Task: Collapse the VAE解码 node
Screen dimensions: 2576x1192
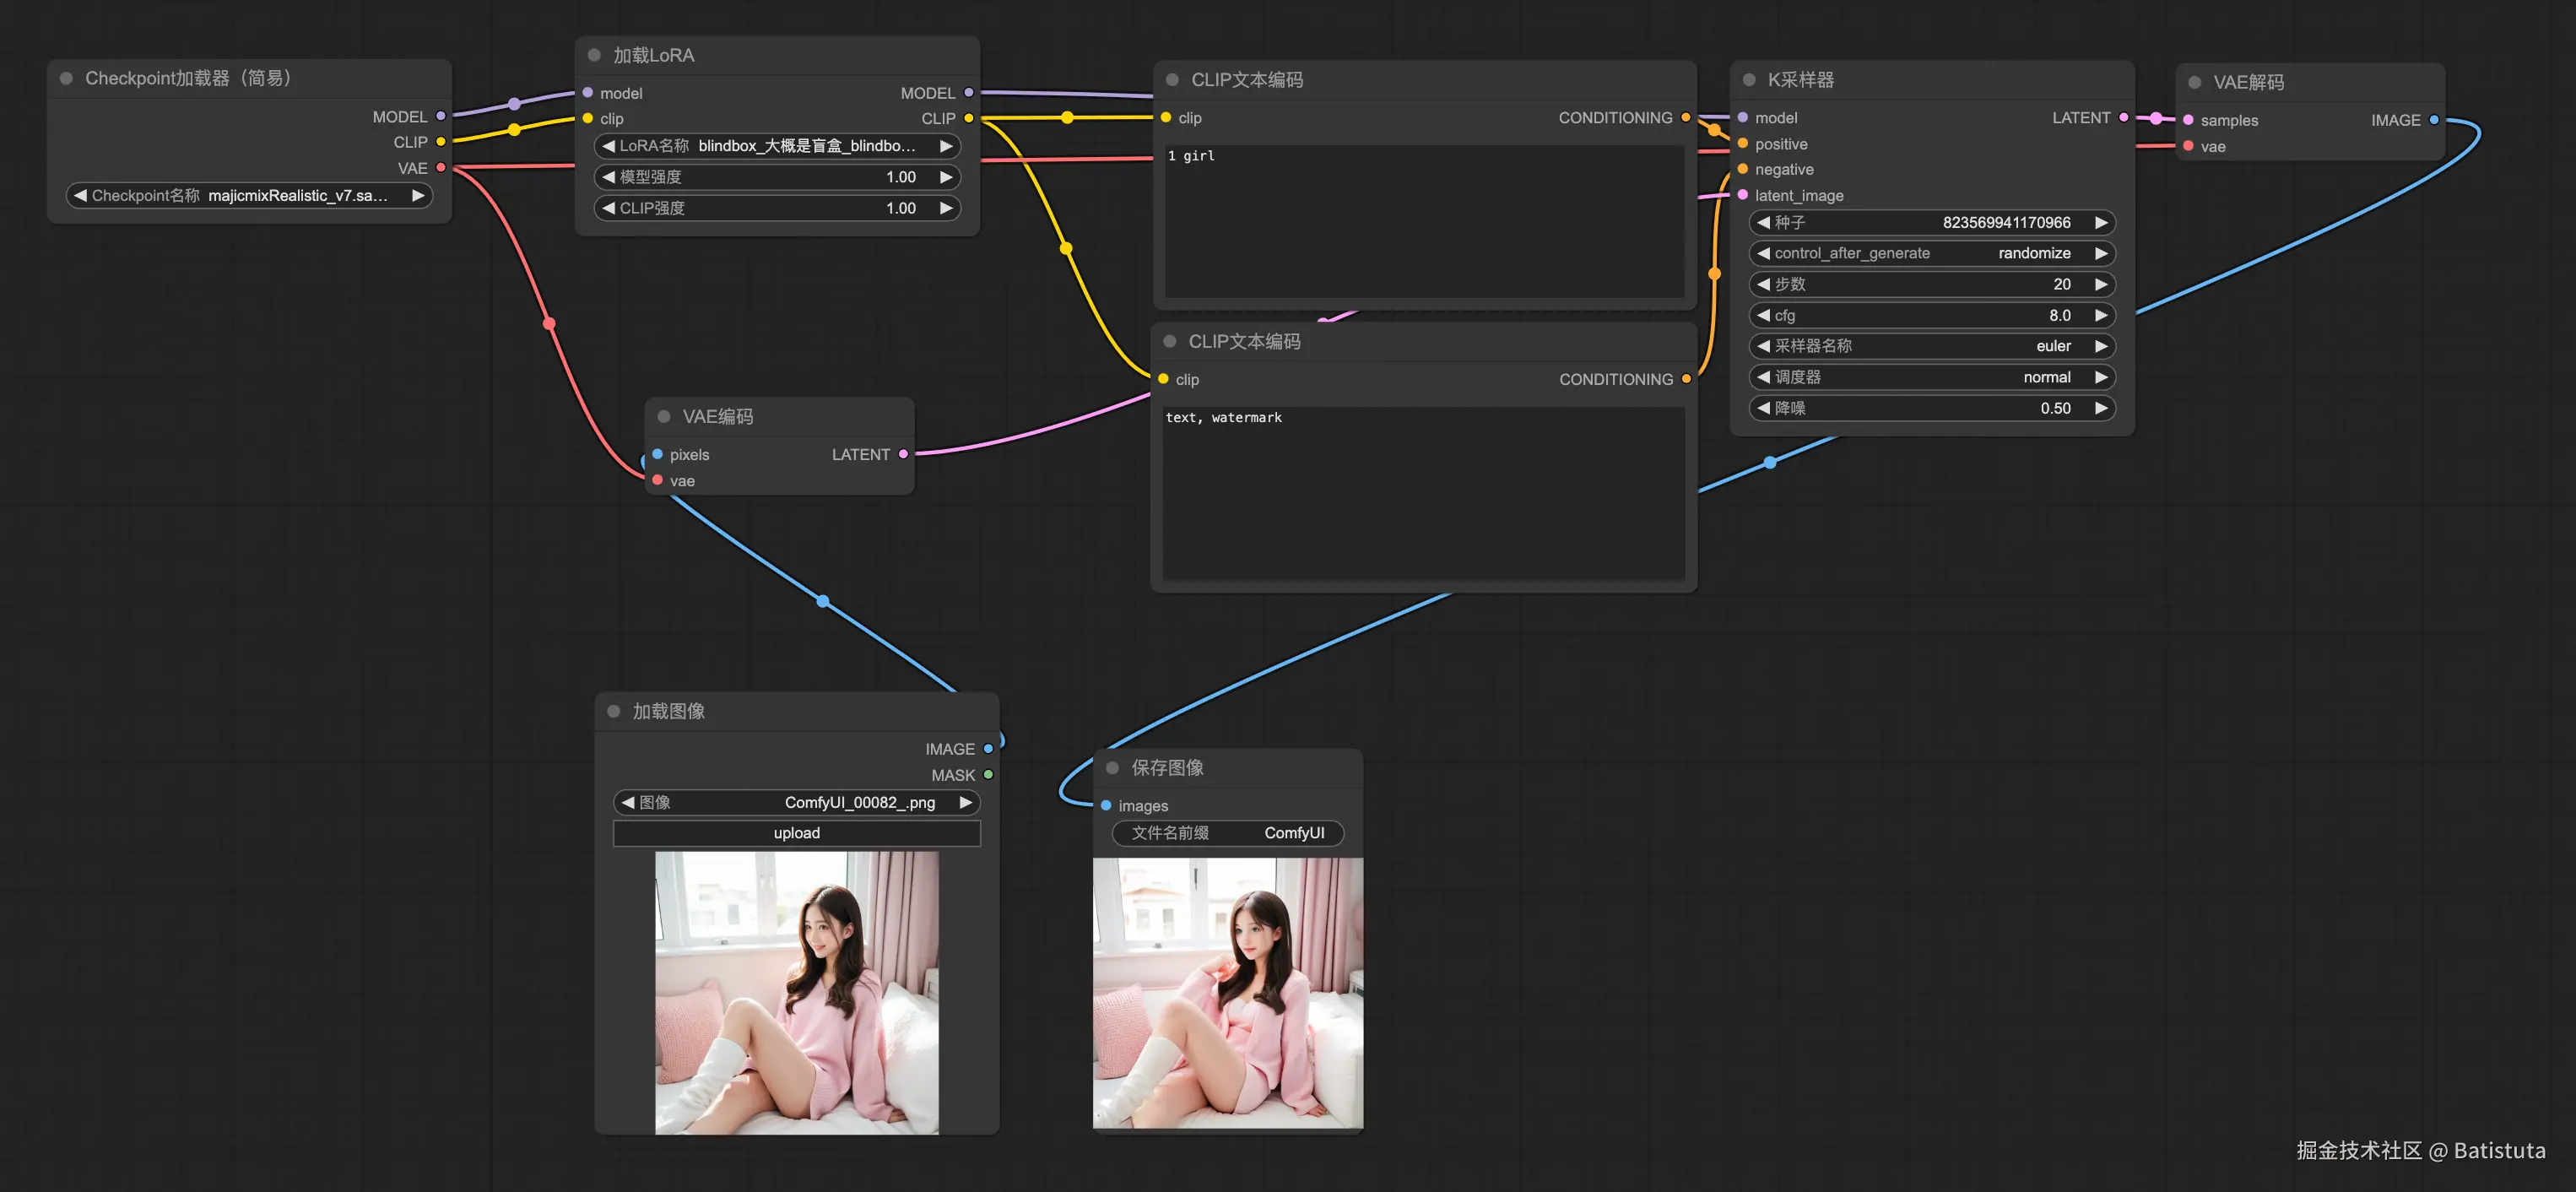Action: click(2194, 82)
